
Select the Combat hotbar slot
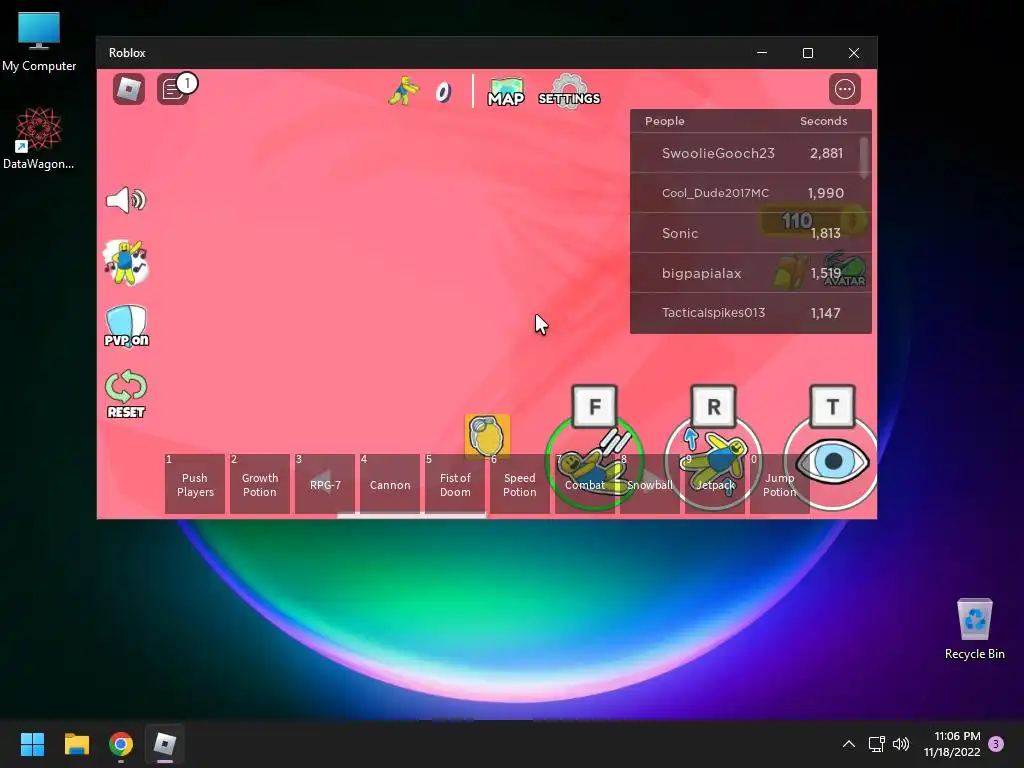[x=584, y=484]
